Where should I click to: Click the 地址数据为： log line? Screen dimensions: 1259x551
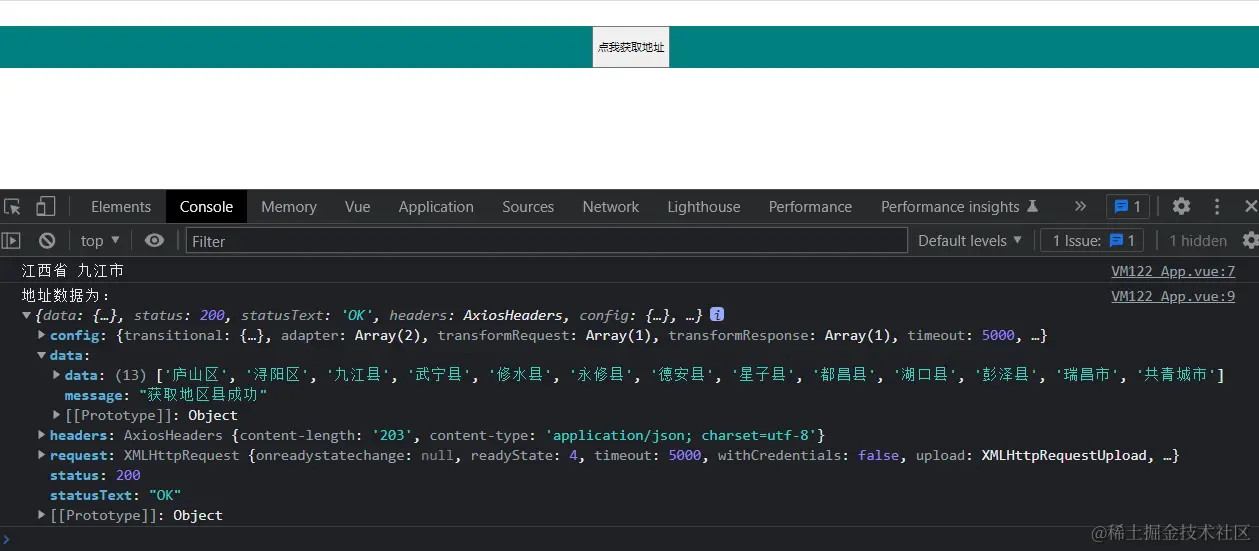point(67,296)
